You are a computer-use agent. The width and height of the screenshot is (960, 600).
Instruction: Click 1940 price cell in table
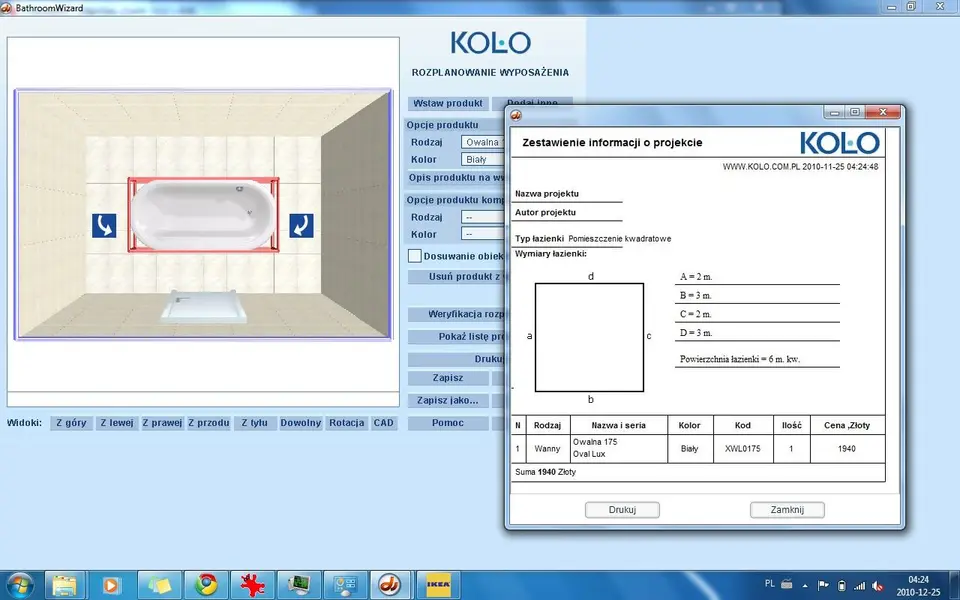tap(847, 449)
